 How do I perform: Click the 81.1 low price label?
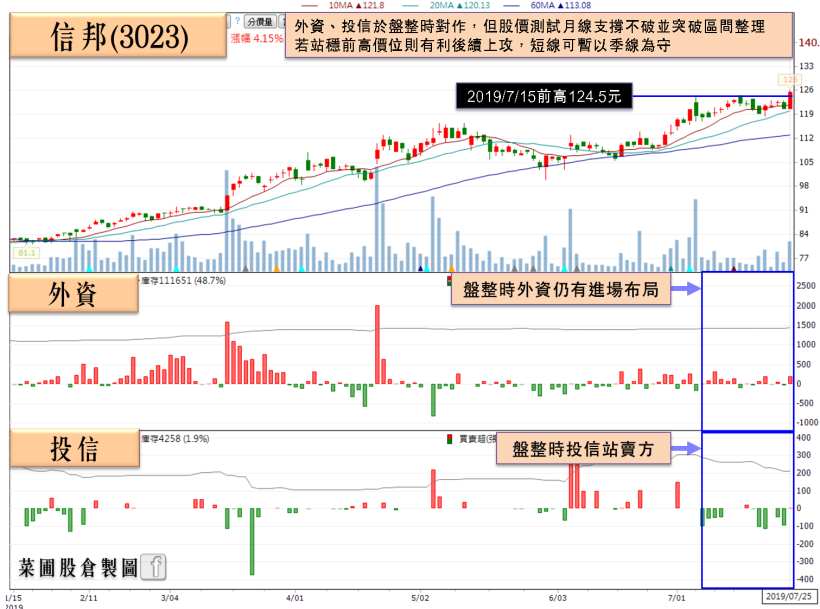[x=27, y=253]
